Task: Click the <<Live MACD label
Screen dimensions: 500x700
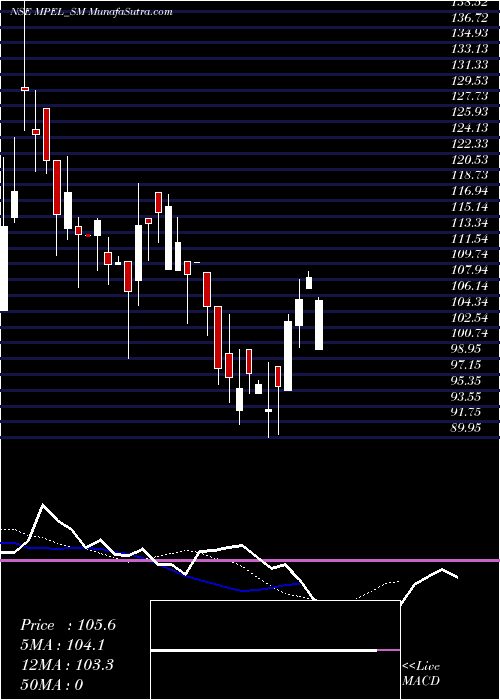Action: tap(421, 673)
